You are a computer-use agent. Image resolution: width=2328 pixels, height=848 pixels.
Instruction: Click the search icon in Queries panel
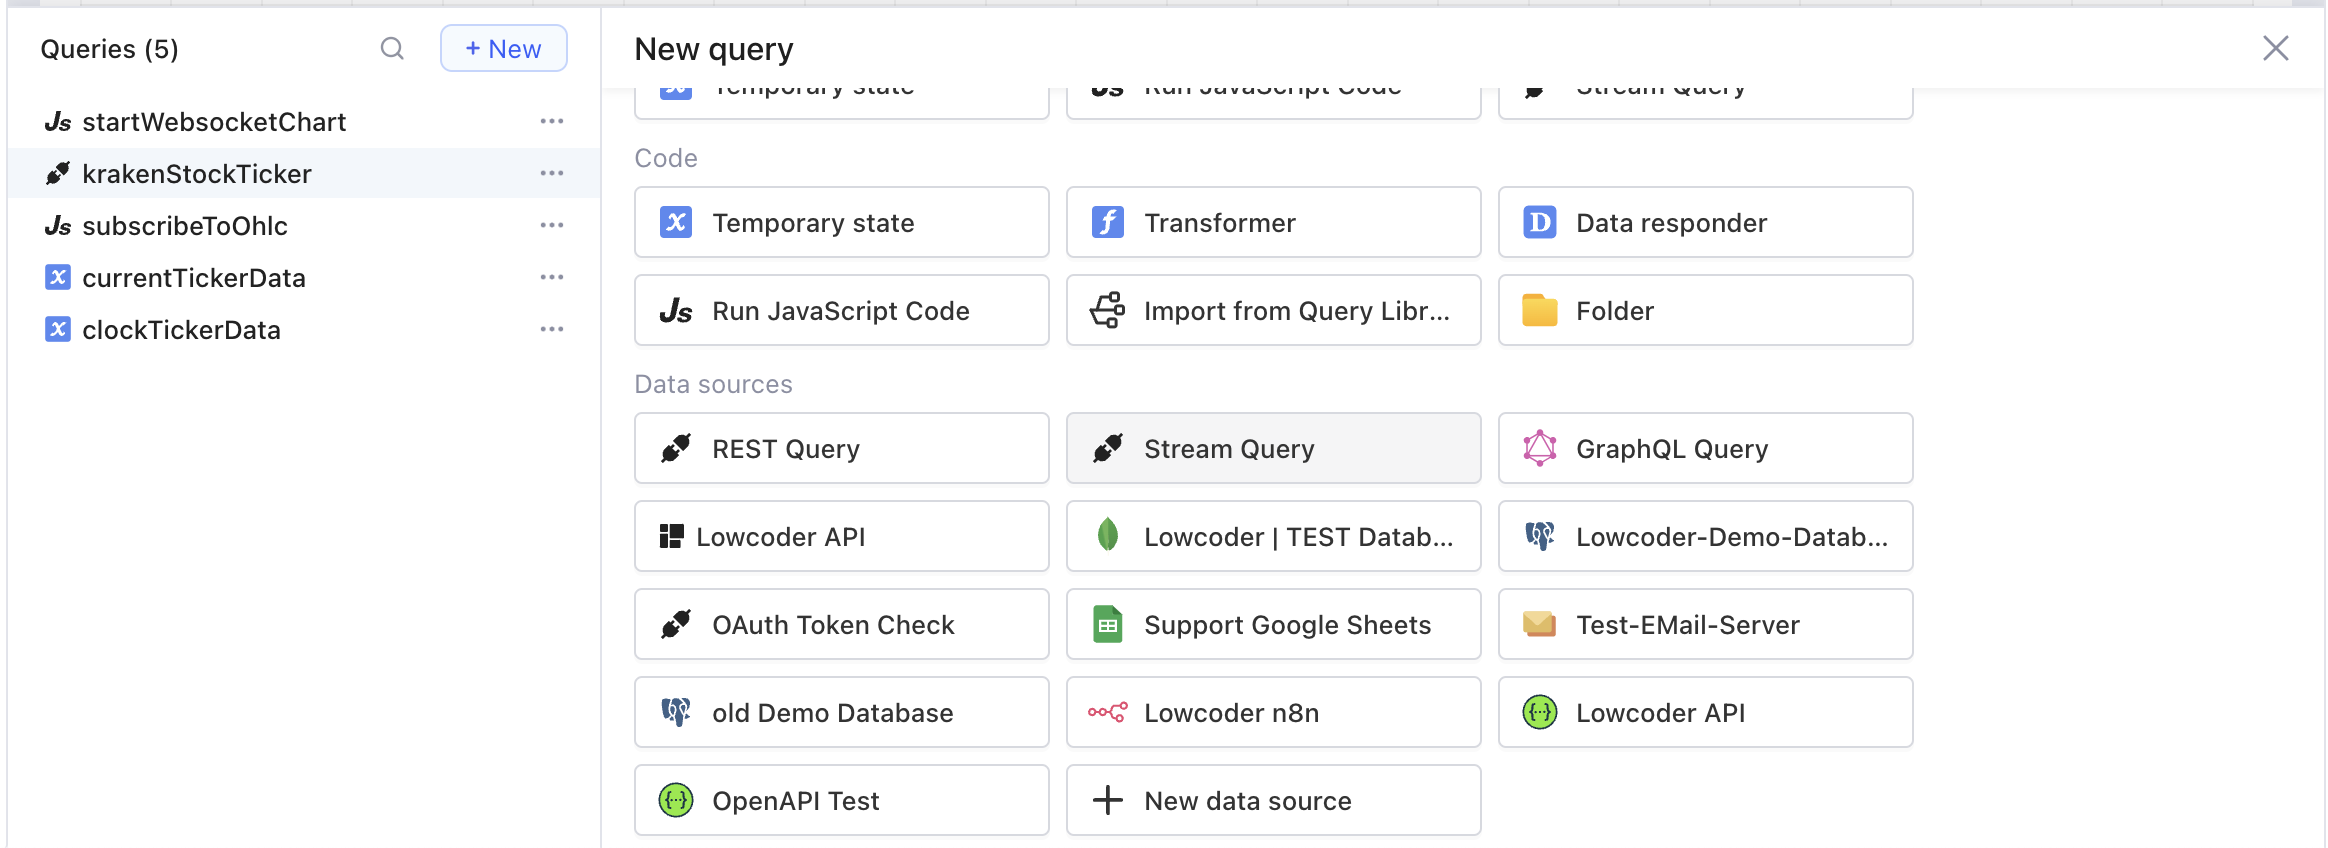pyautogui.click(x=392, y=49)
